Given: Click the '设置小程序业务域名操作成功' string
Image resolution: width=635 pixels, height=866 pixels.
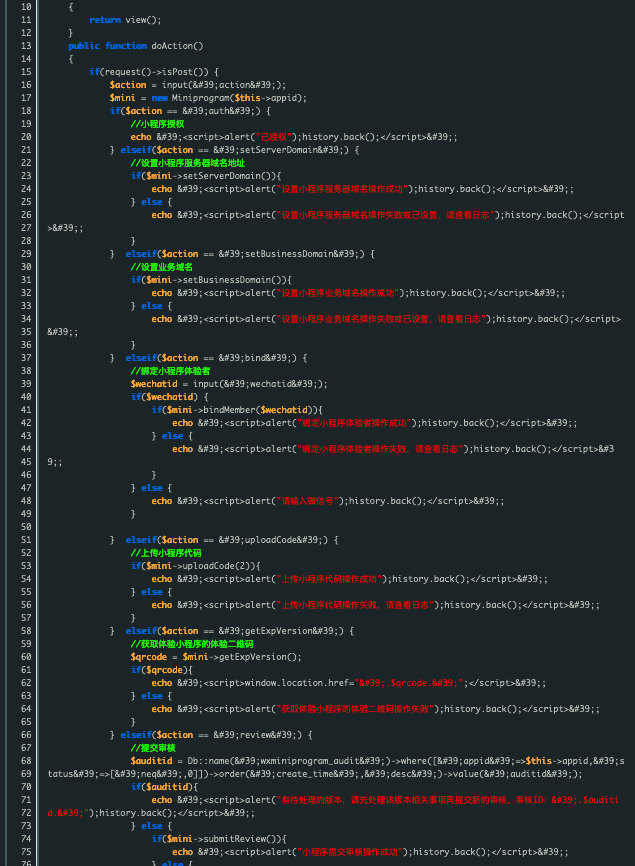Looking at the screenshot, I should (338, 293).
